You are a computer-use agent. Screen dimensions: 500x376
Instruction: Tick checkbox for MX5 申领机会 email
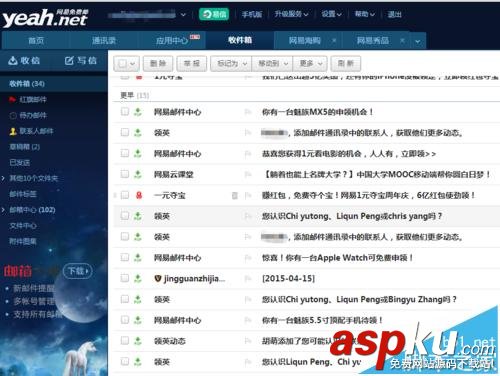[x=125, y=111]
